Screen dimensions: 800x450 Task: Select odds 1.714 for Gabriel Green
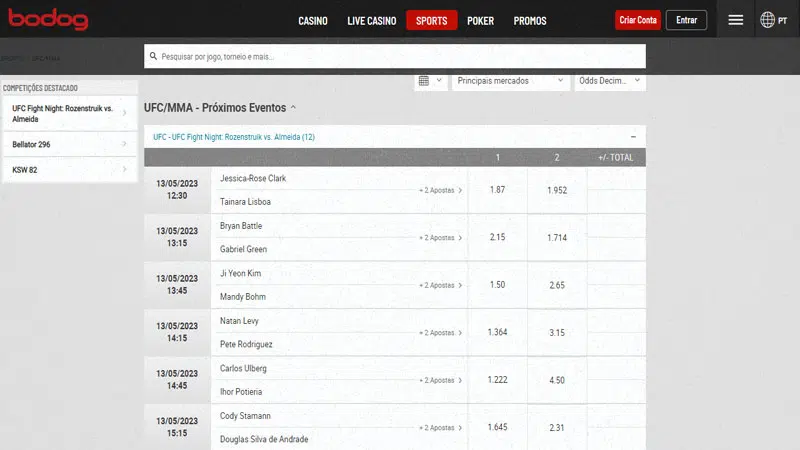(x=557, y=238)
